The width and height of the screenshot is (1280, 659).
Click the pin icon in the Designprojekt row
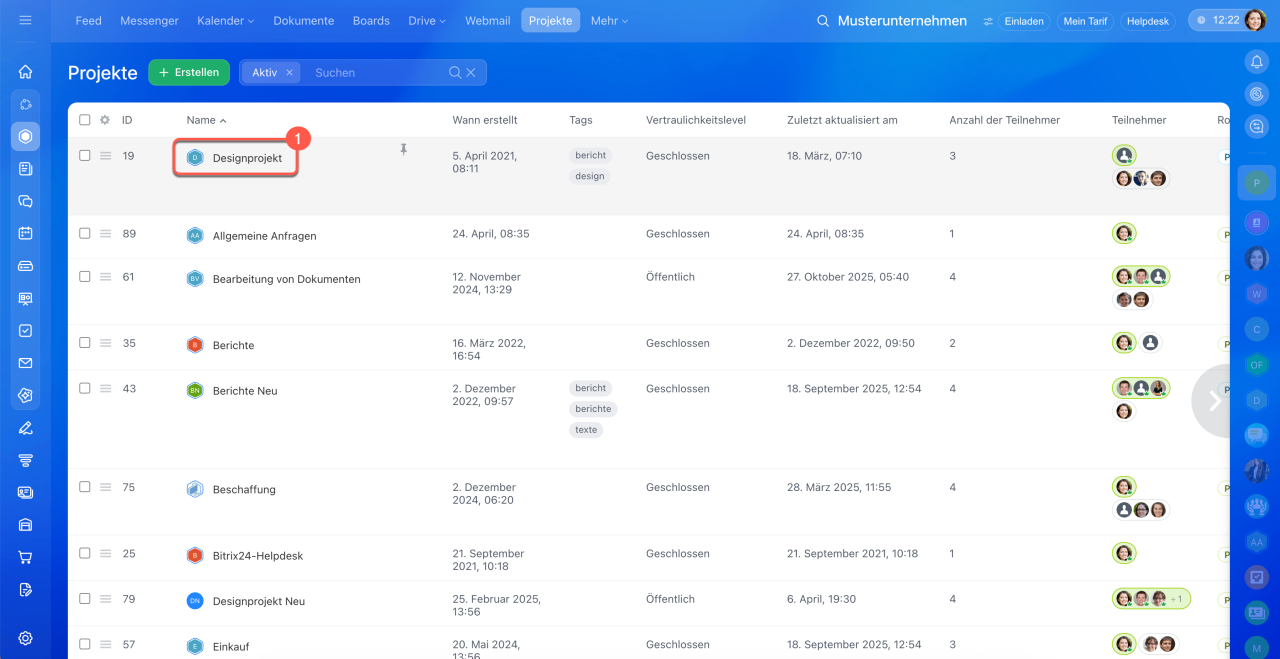coord(404,150)
